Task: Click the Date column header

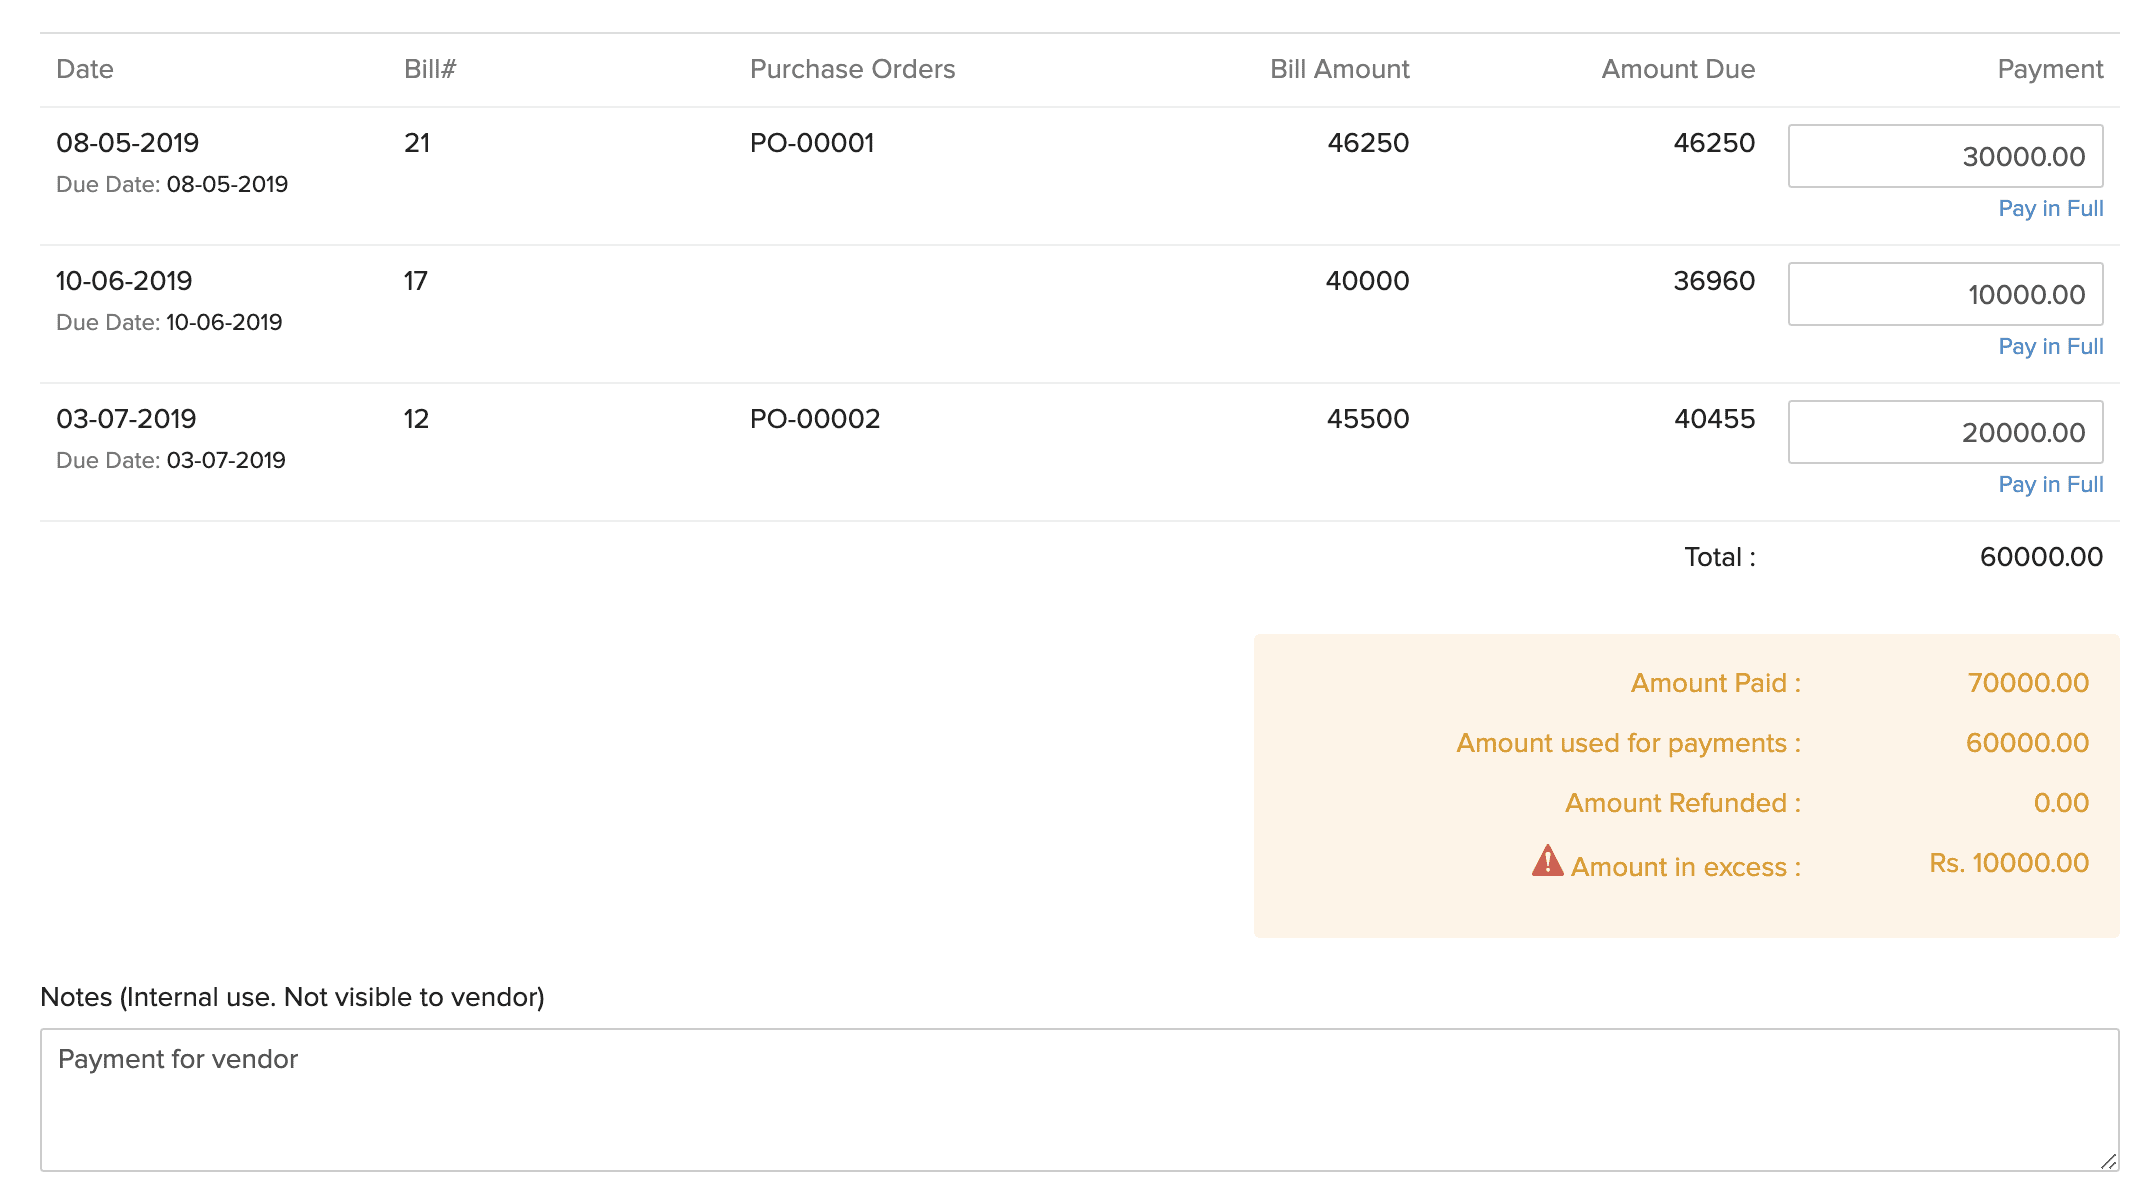Action: click(x=85, y=69)
